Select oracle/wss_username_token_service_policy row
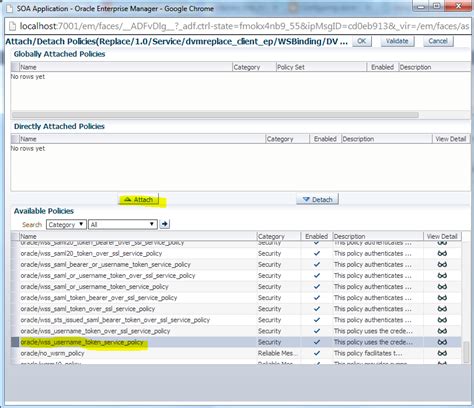The height and width of the screenshot is (408, 474). click(x=236, y=342)
